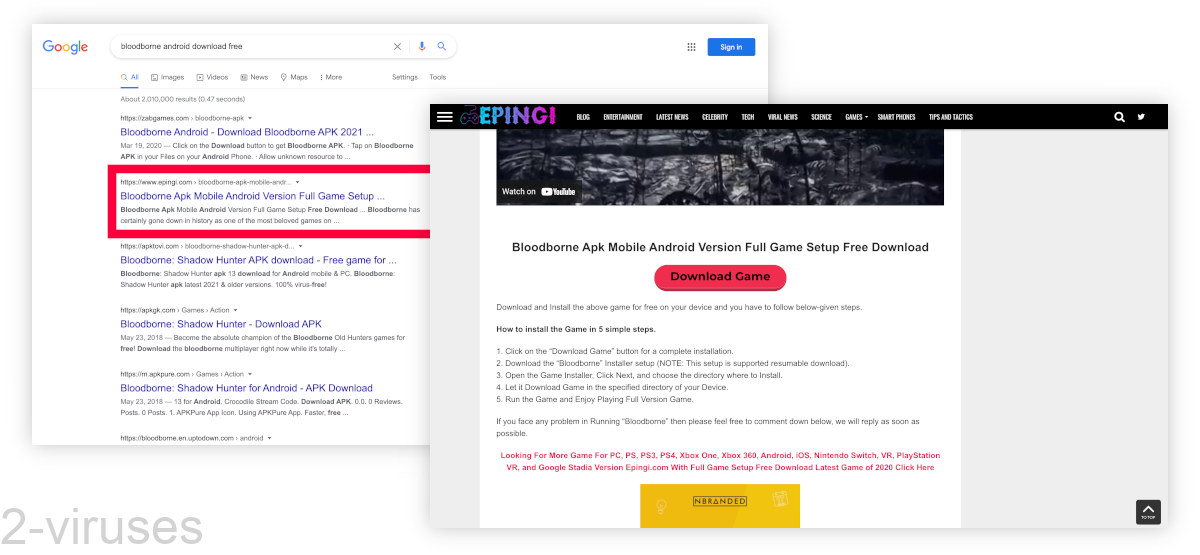Open Bloodborne: Shadow Hunter APK download result
Viewport: 1200px width, 555px height.
coord(258,260)
